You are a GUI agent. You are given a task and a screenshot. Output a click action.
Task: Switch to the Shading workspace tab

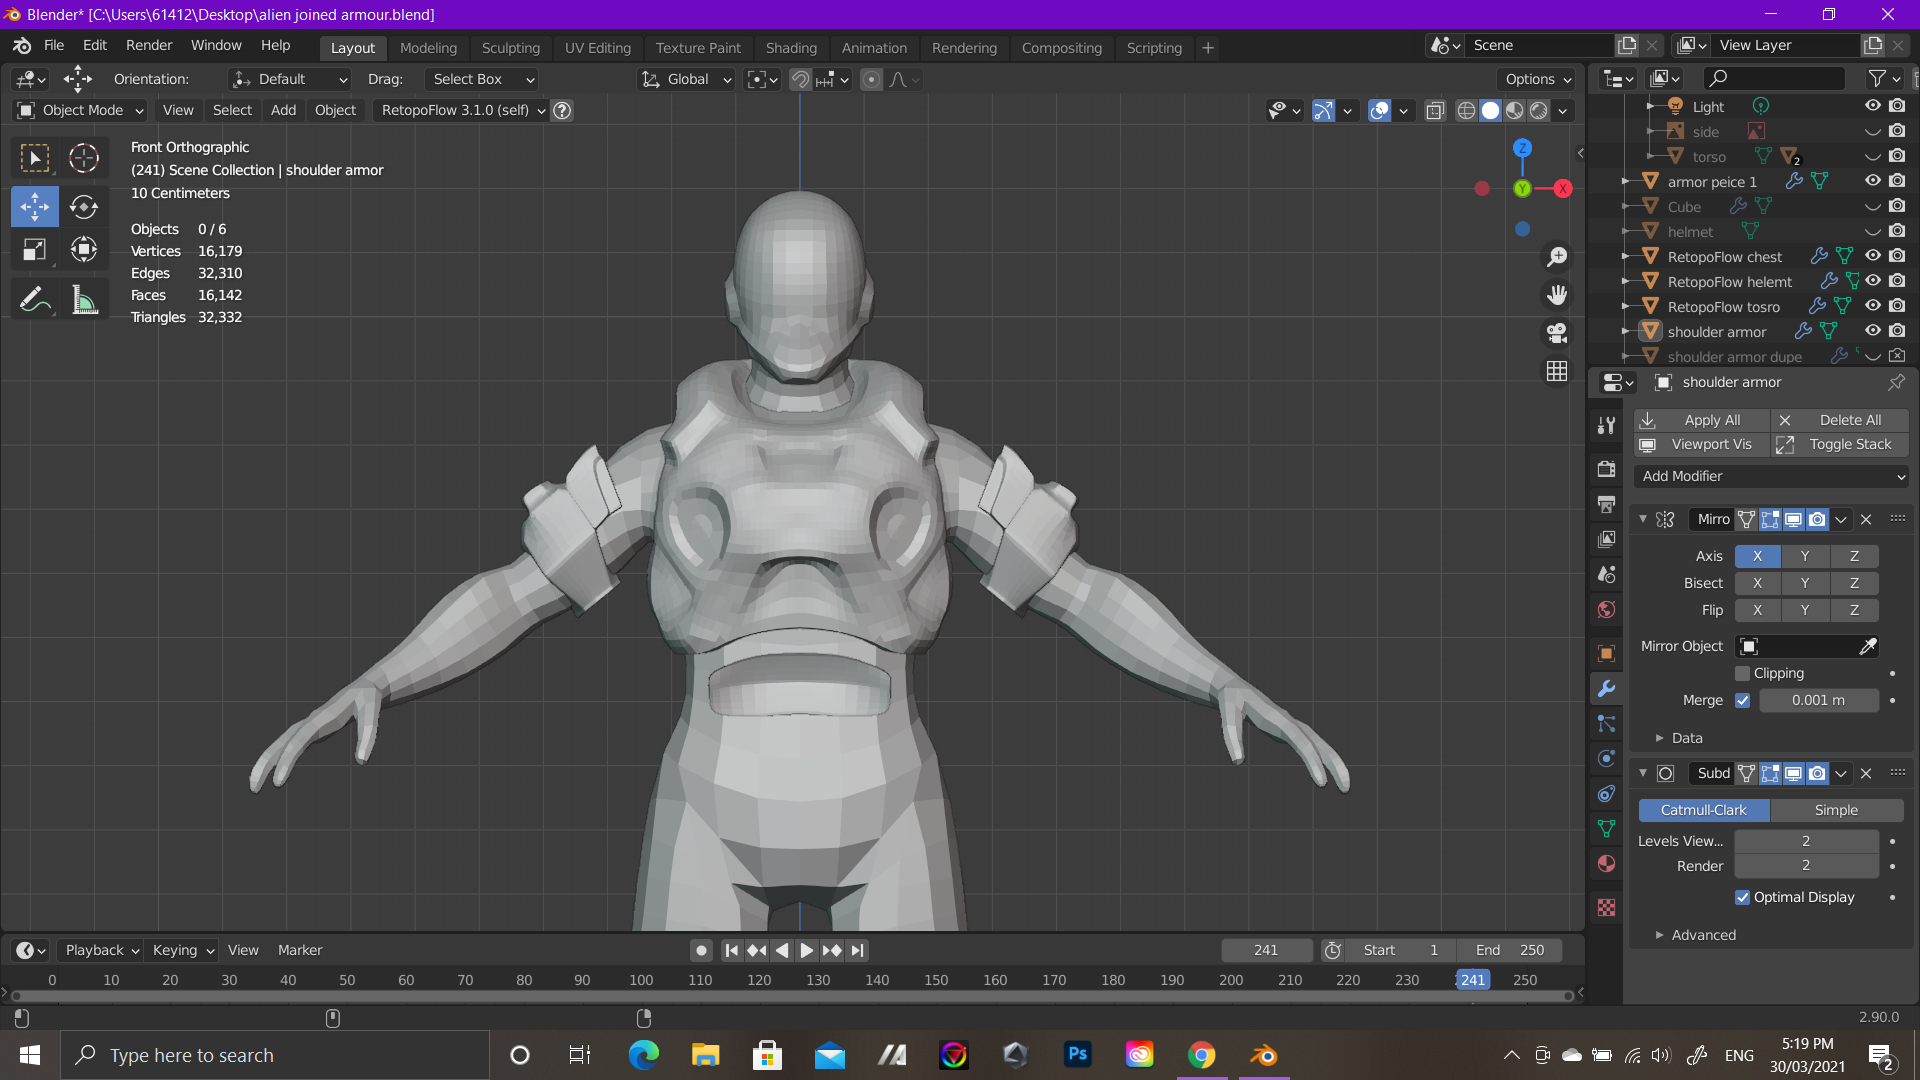(791, 47)
